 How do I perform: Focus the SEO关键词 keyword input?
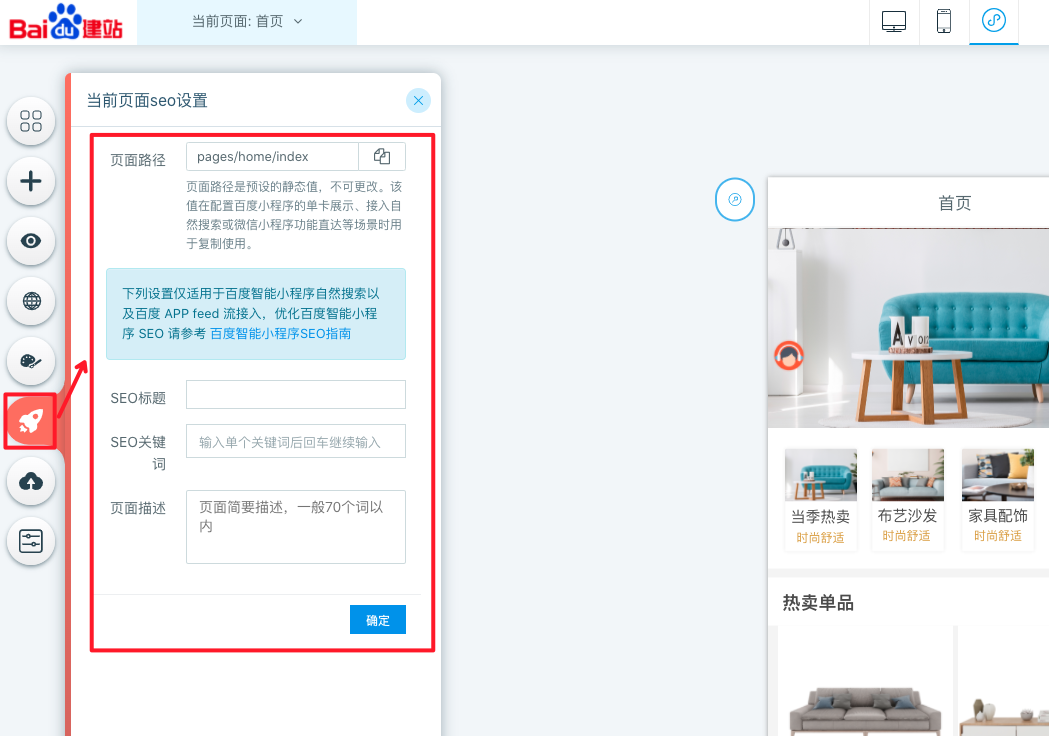coord(296,441)
